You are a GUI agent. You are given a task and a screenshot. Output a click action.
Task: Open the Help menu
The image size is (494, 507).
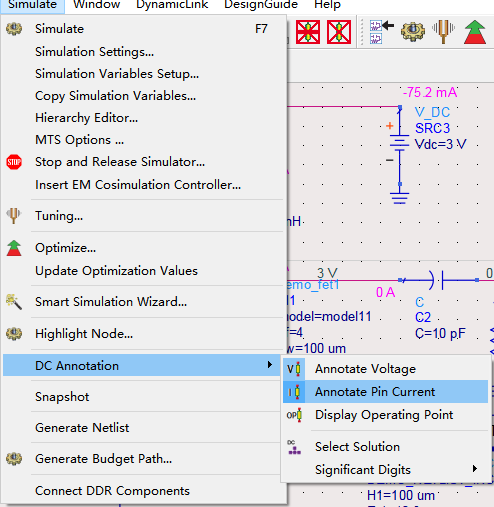[x=327, y=5]
